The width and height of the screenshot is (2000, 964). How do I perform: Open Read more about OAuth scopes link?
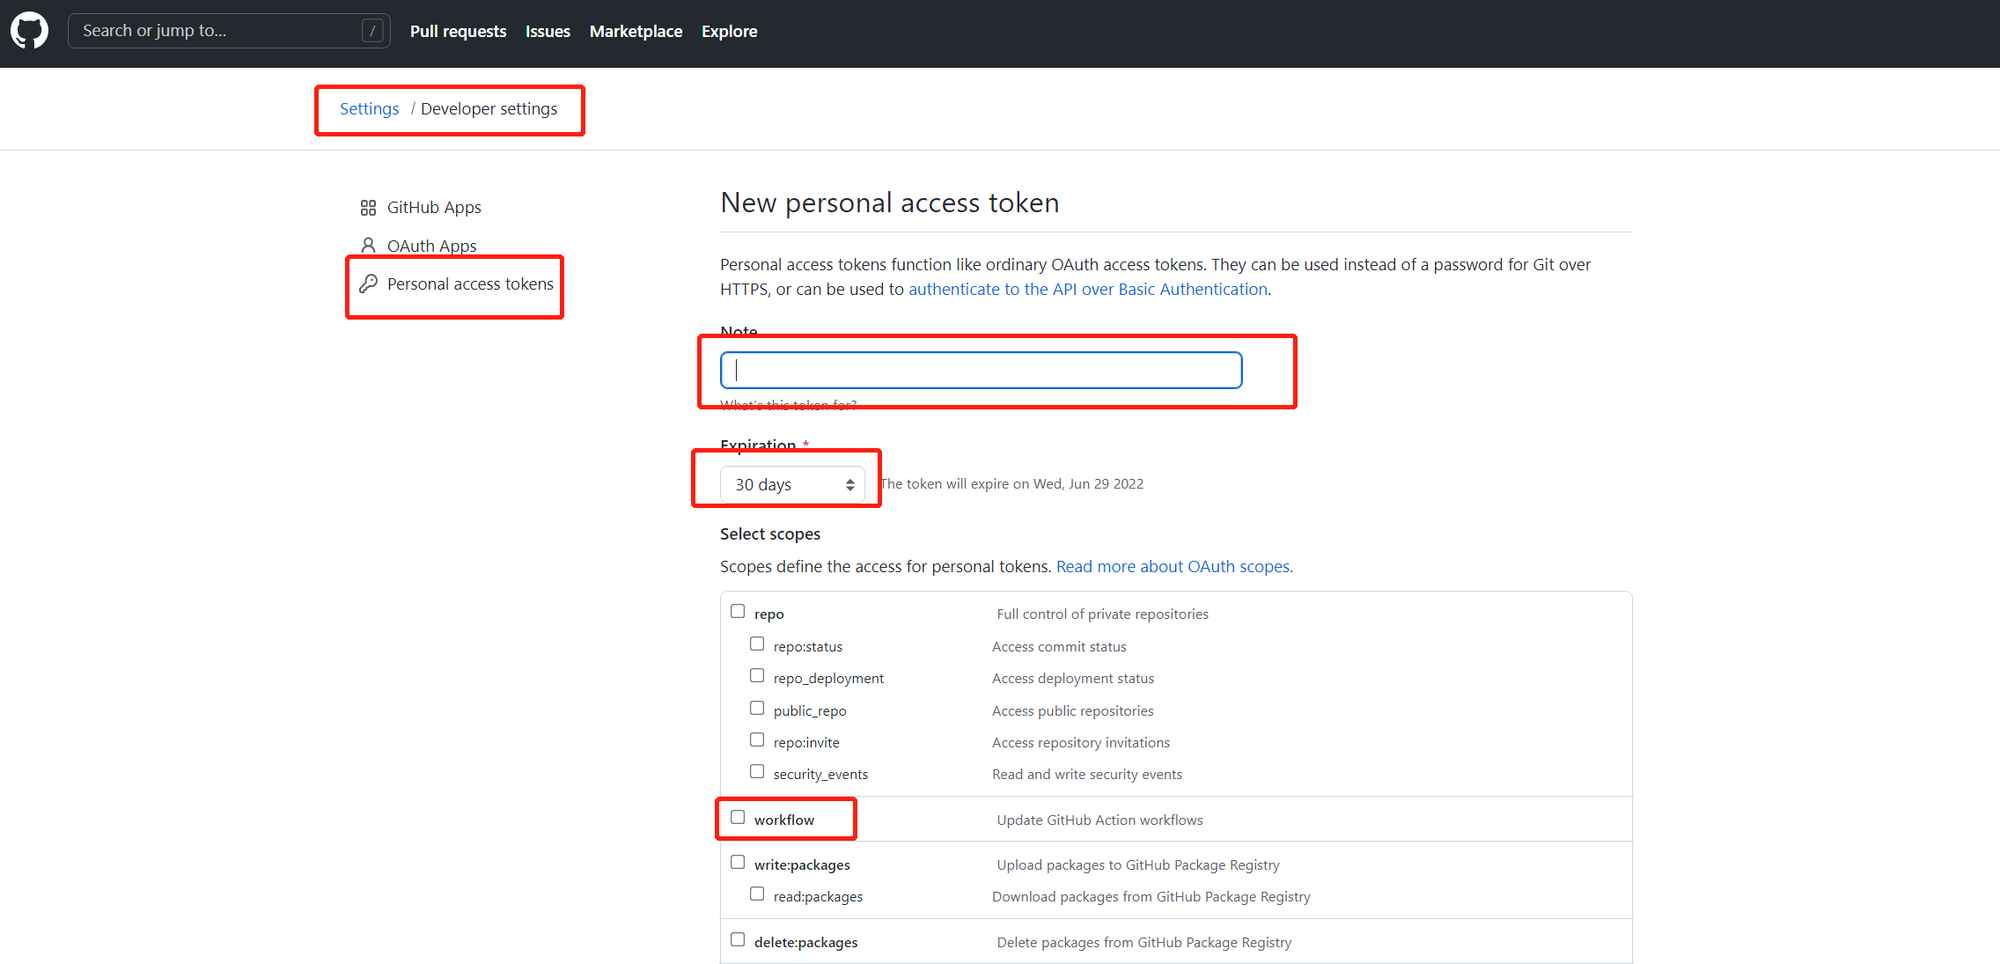[1174, 567]
